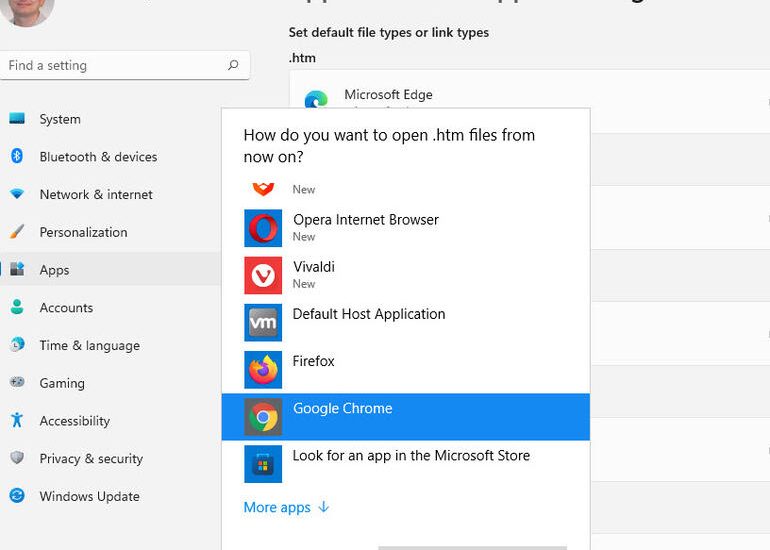Click the user profile avatar

pos(27,11)
